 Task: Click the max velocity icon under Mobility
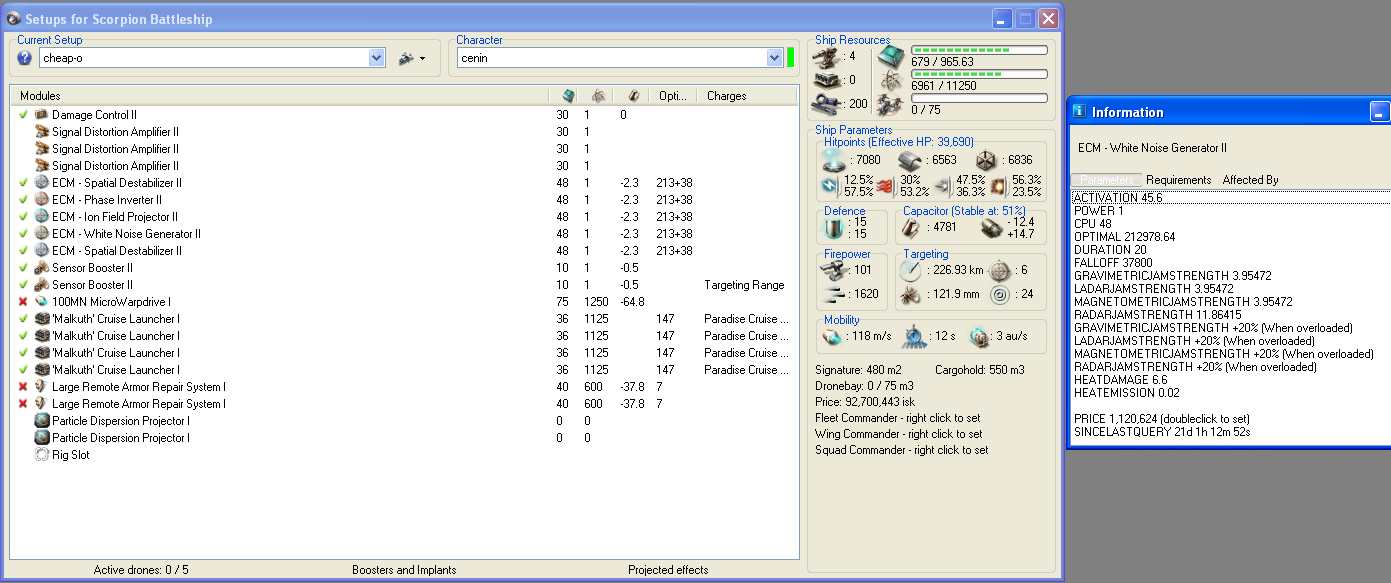click(x=832, y=337)
